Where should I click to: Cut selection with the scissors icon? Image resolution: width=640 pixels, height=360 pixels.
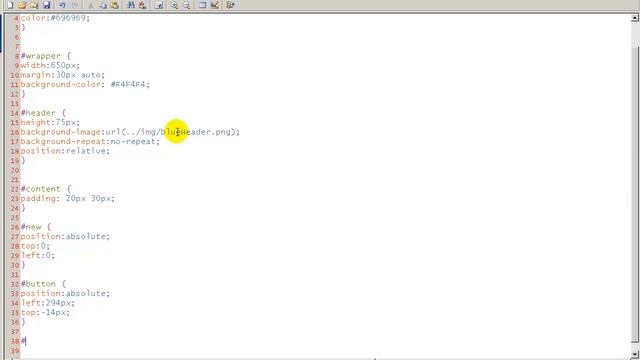coord(91,5)
